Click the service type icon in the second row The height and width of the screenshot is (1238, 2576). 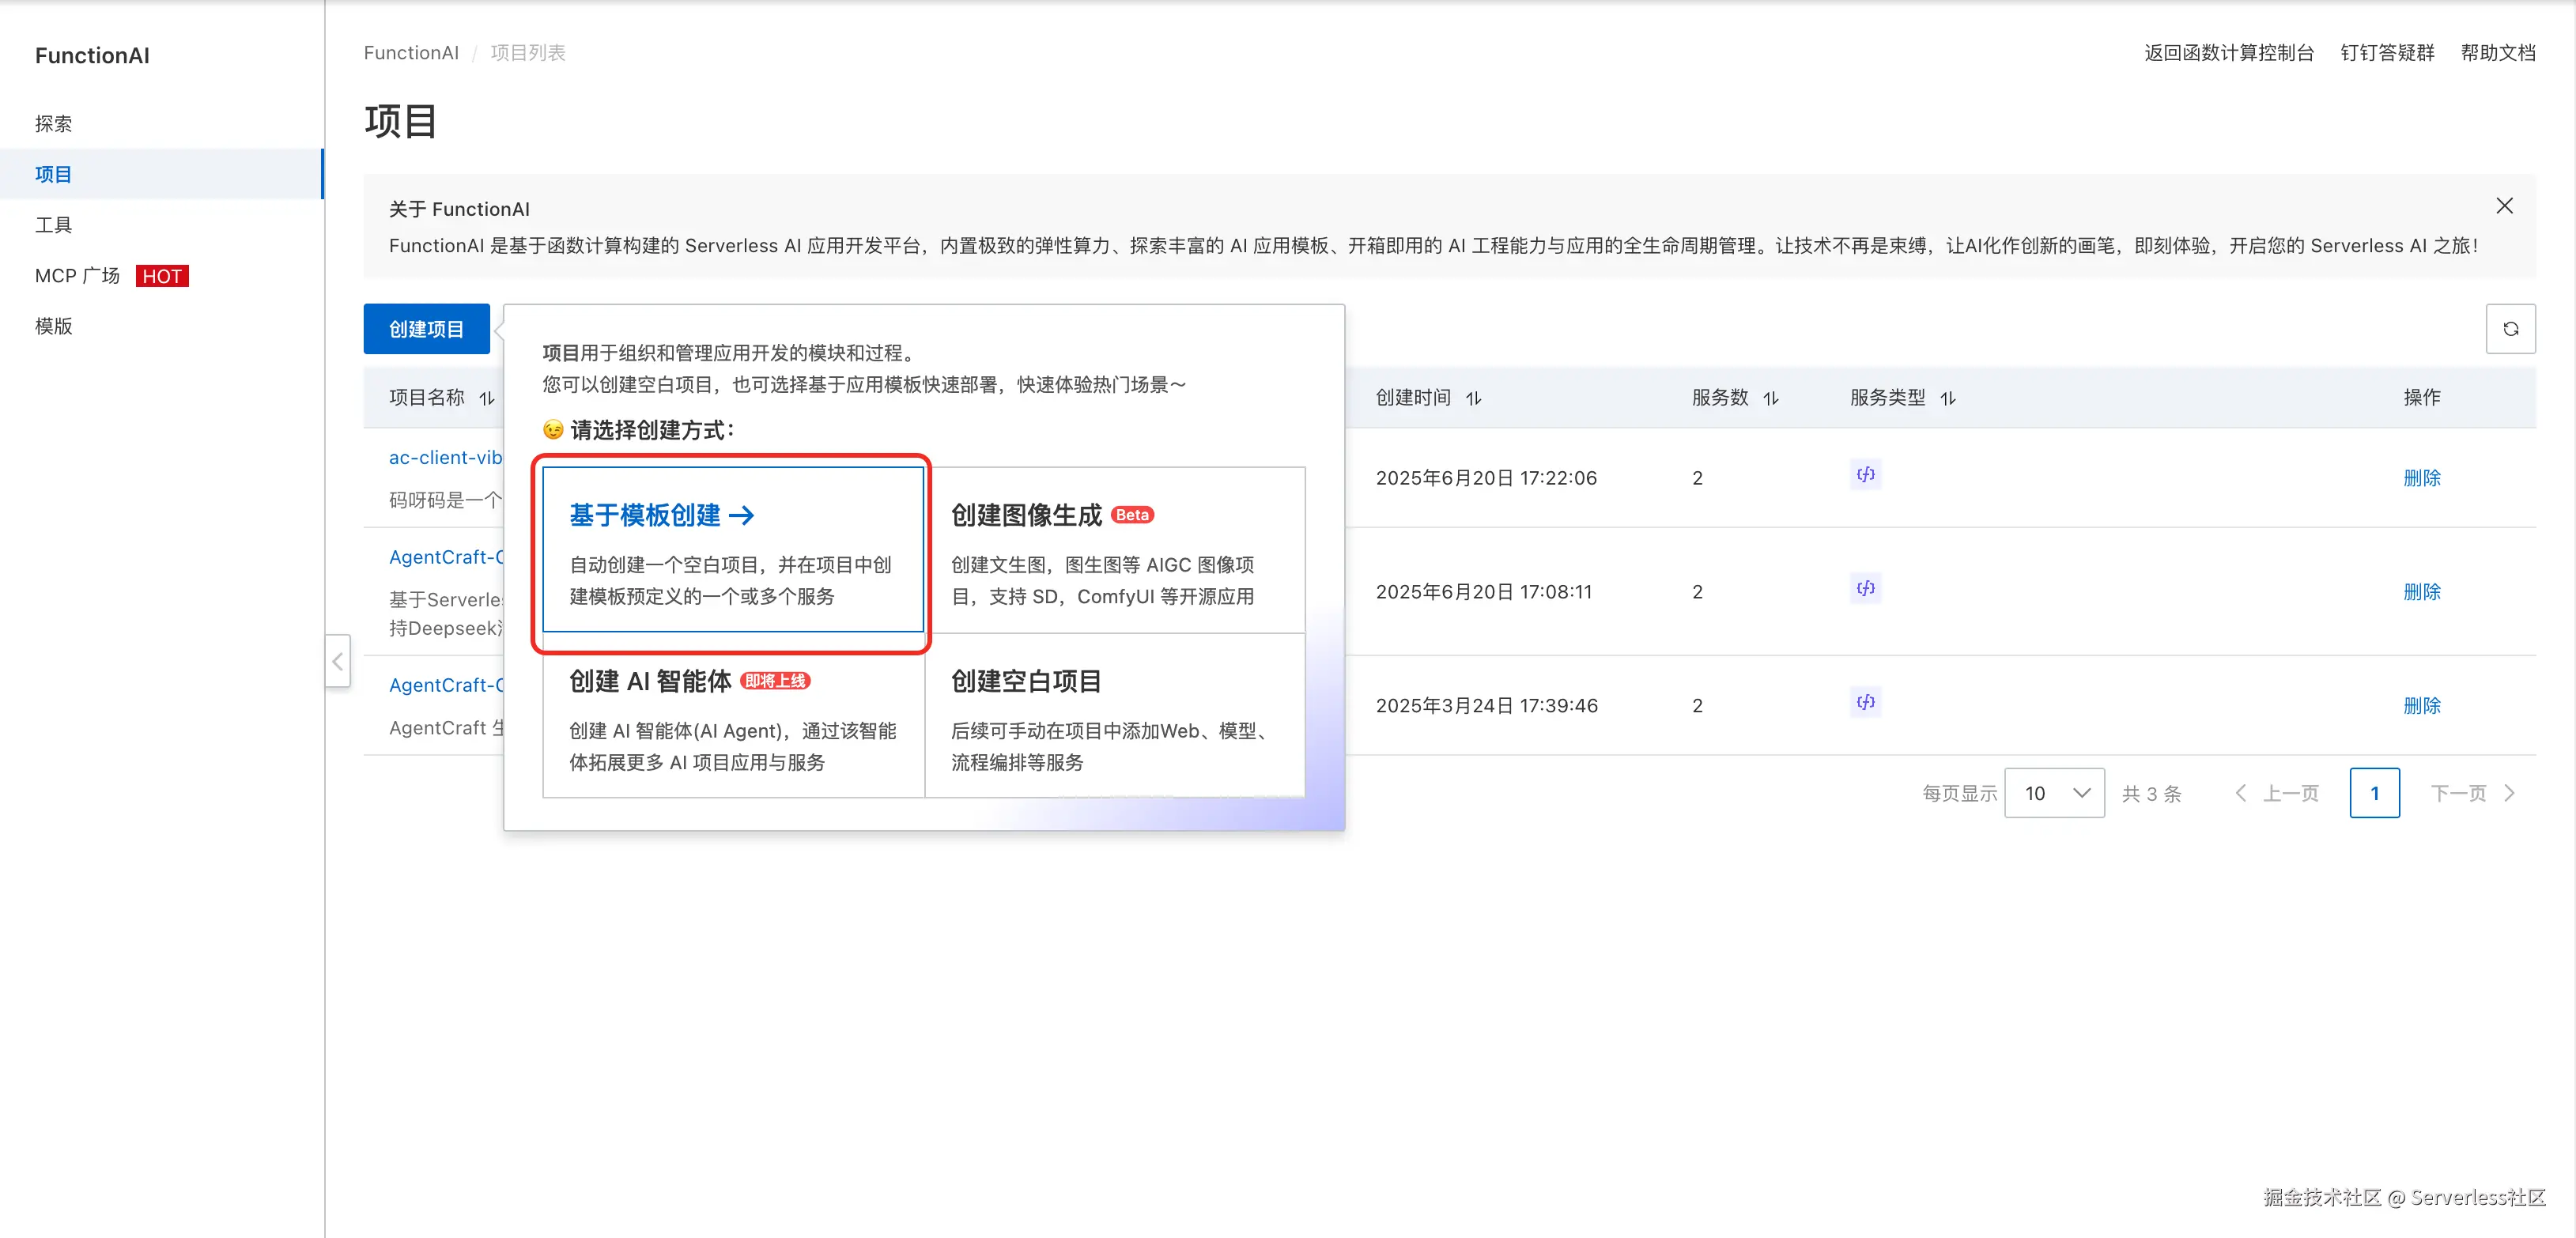[1865, 589]
